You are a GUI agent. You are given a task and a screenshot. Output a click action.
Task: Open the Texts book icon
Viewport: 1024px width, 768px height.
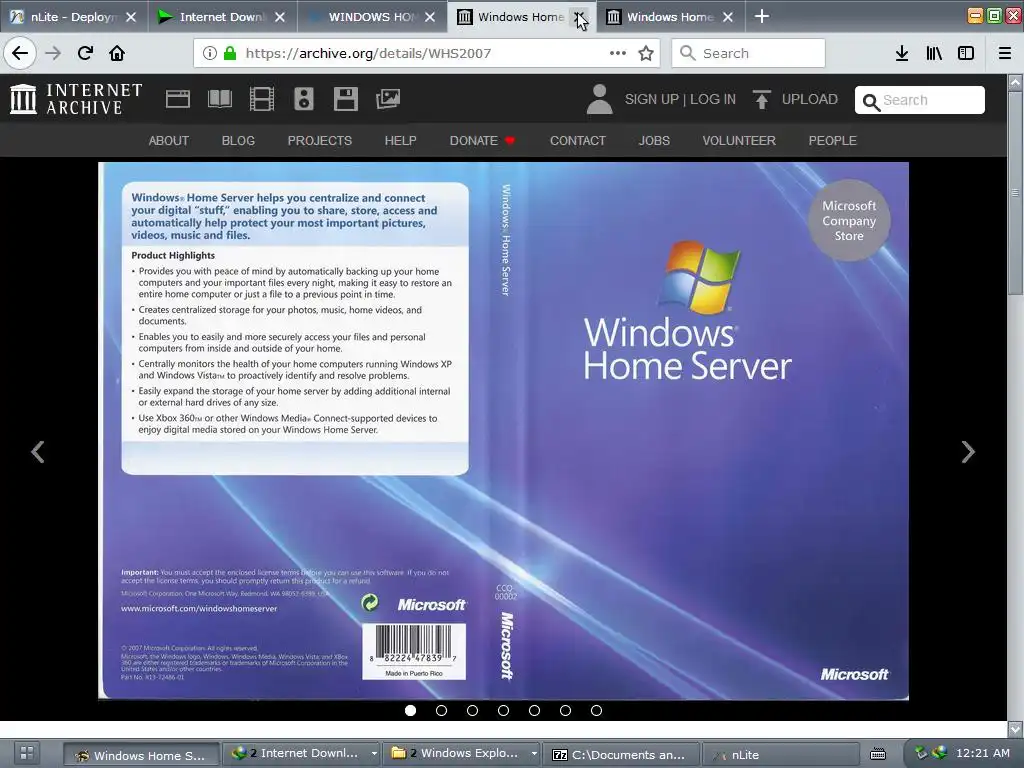coord(219,99)
